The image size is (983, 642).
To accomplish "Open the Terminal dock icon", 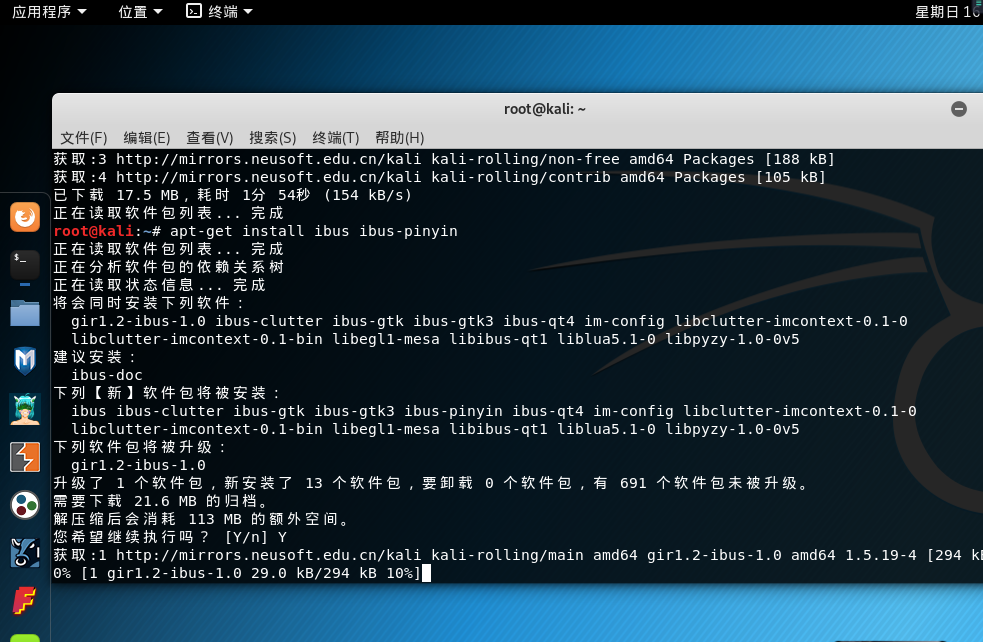I will click(x=25, y=265).
